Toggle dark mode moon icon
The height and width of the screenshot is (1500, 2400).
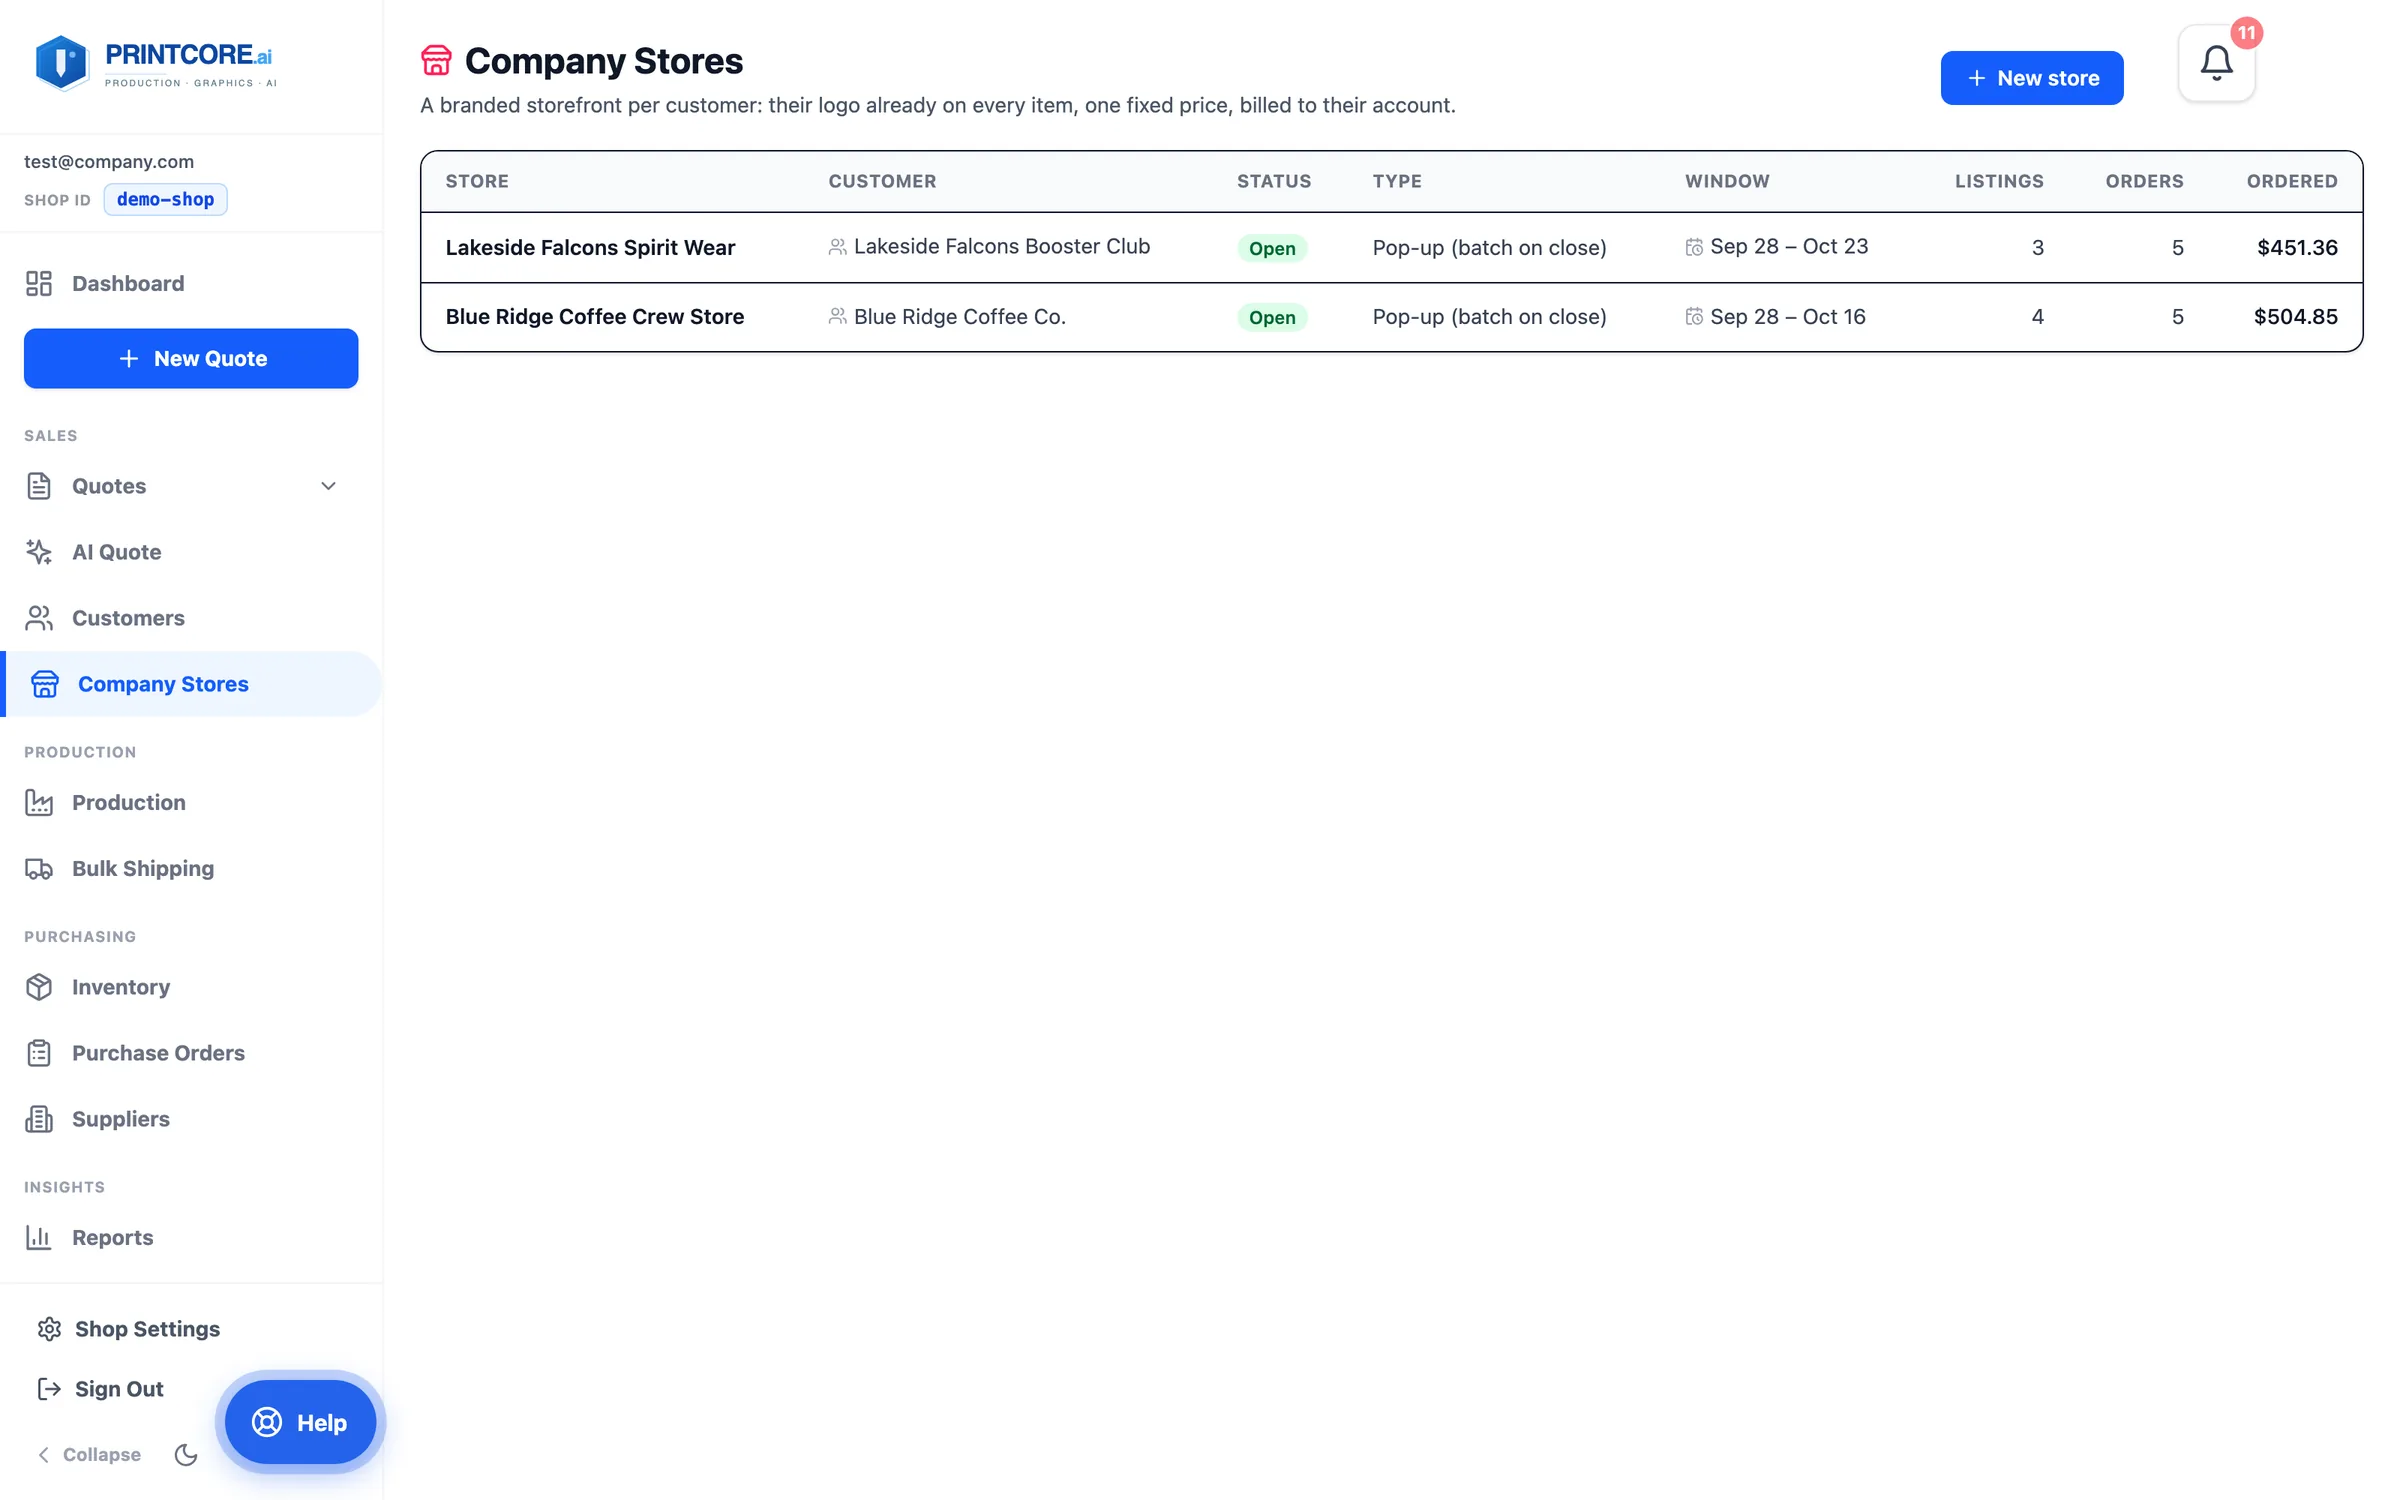[x=186, y=1454]
